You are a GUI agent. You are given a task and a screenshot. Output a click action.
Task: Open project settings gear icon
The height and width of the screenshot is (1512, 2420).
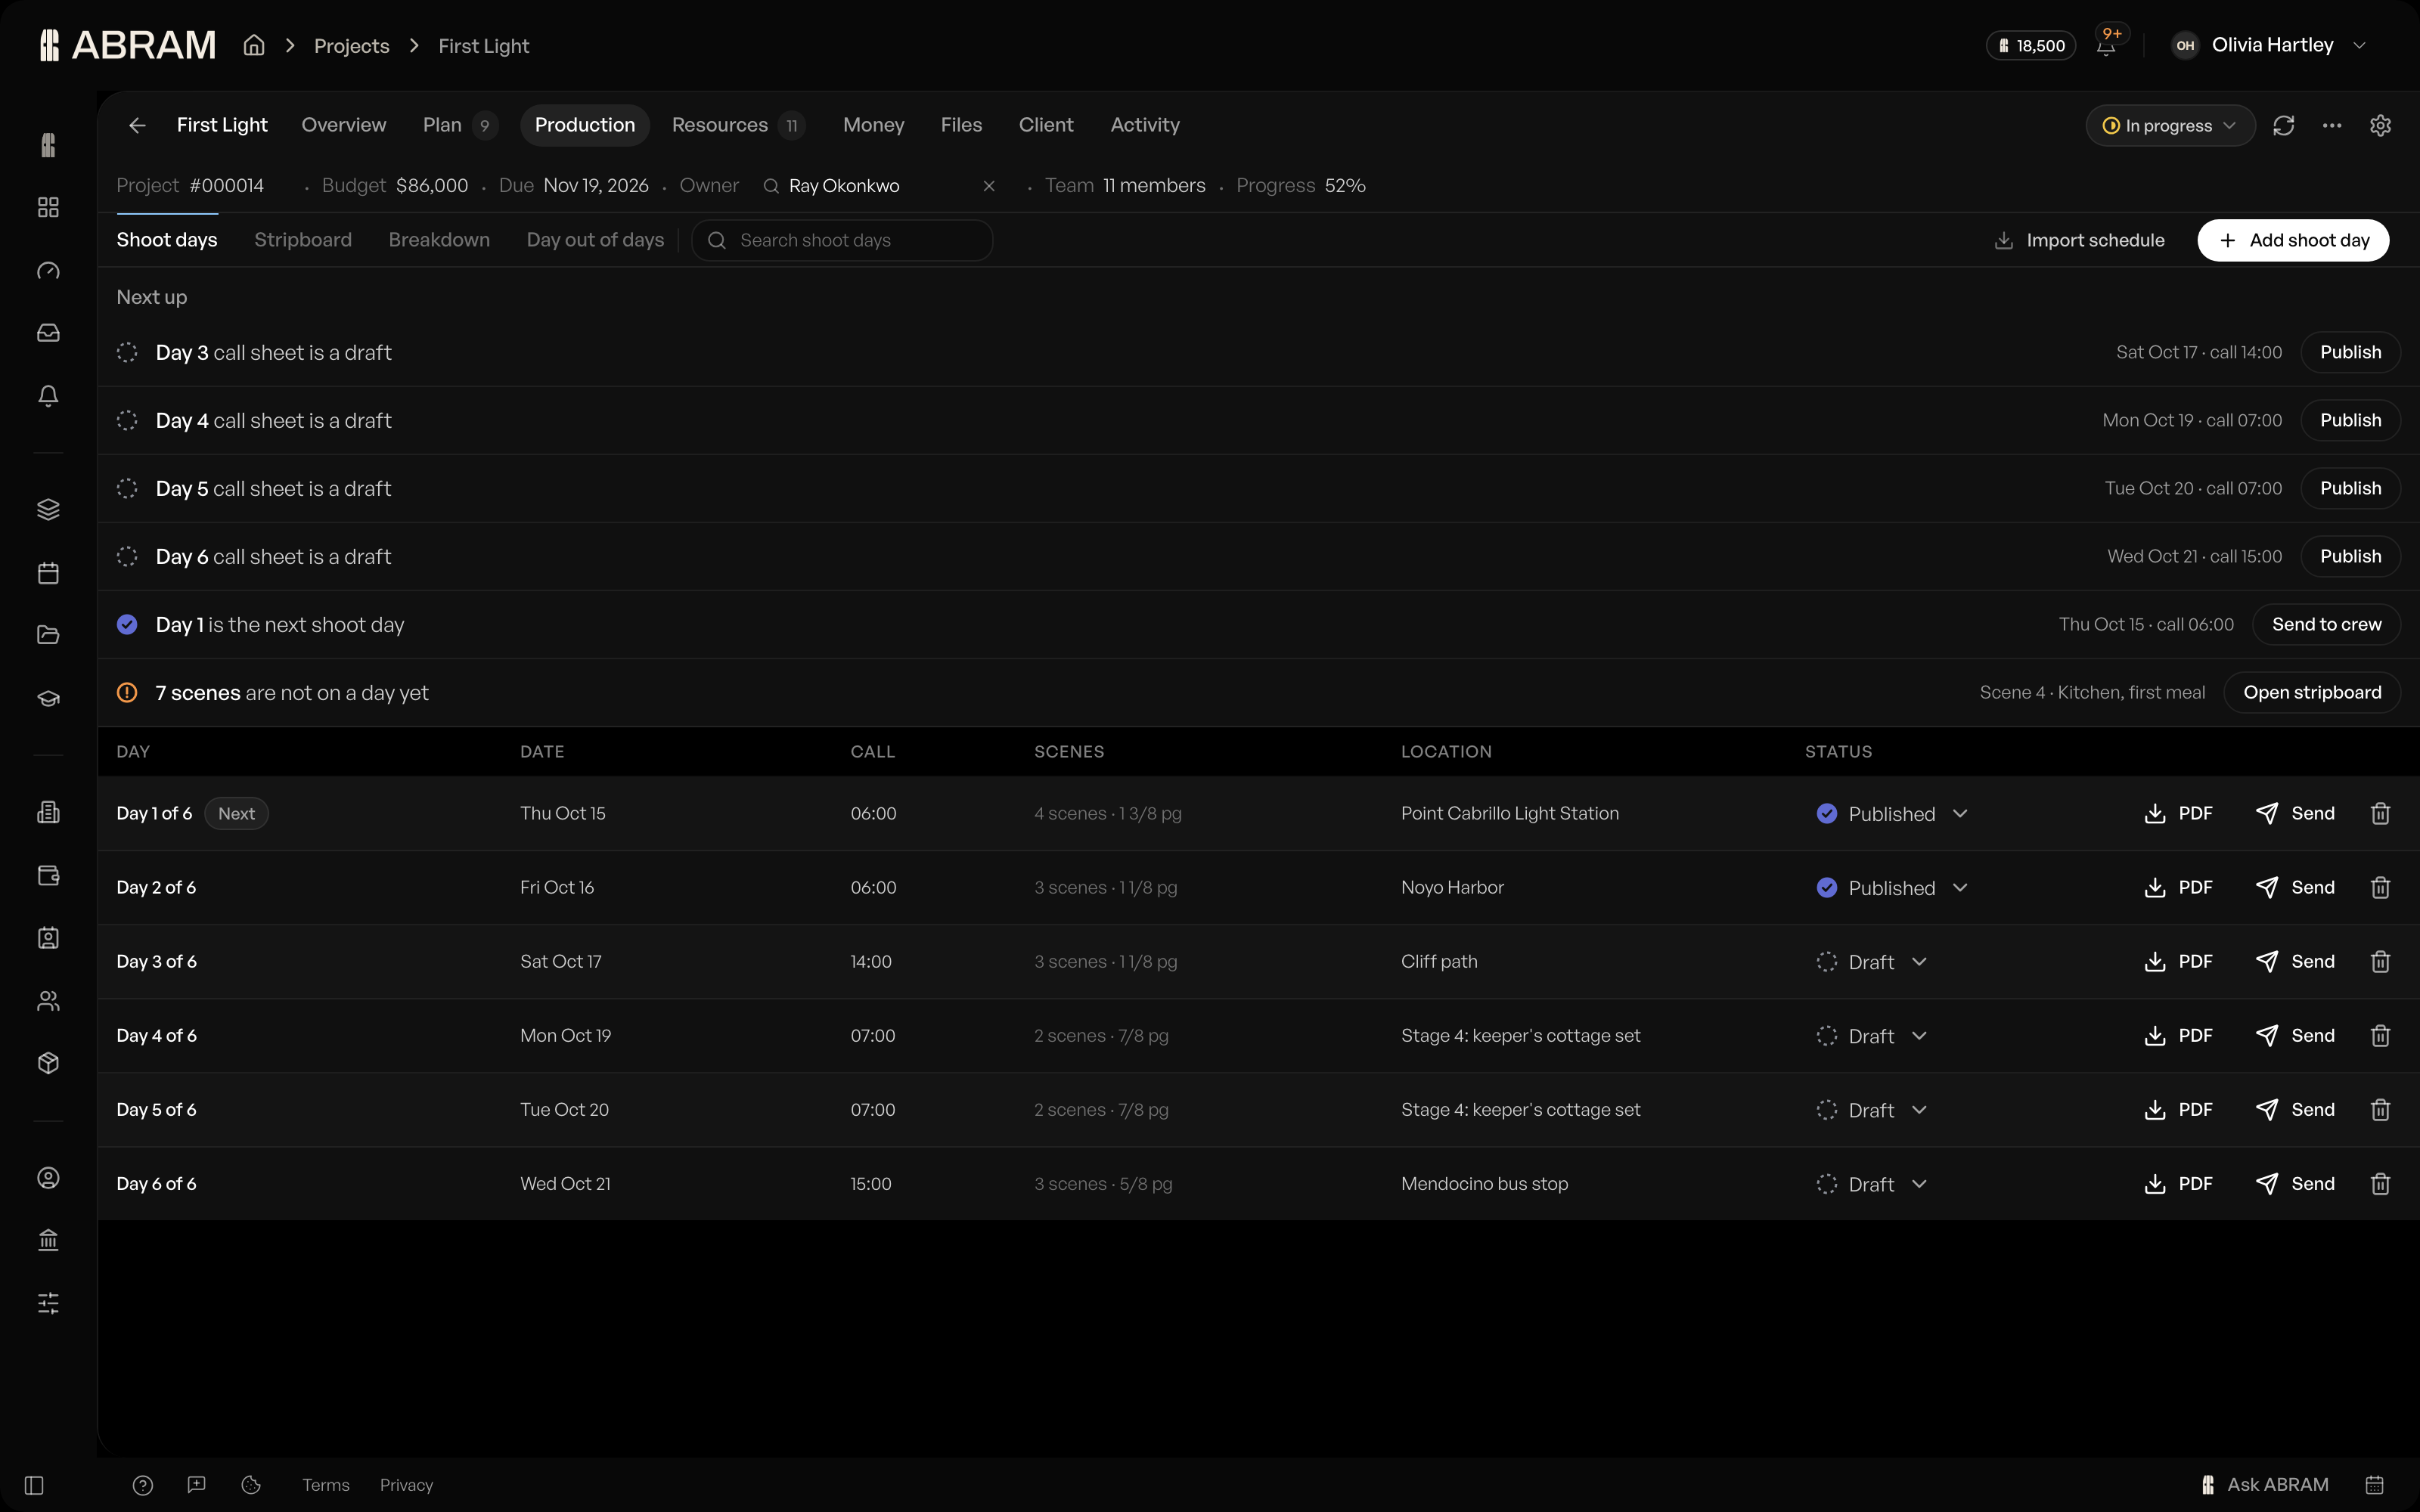tap(2380, 125)
